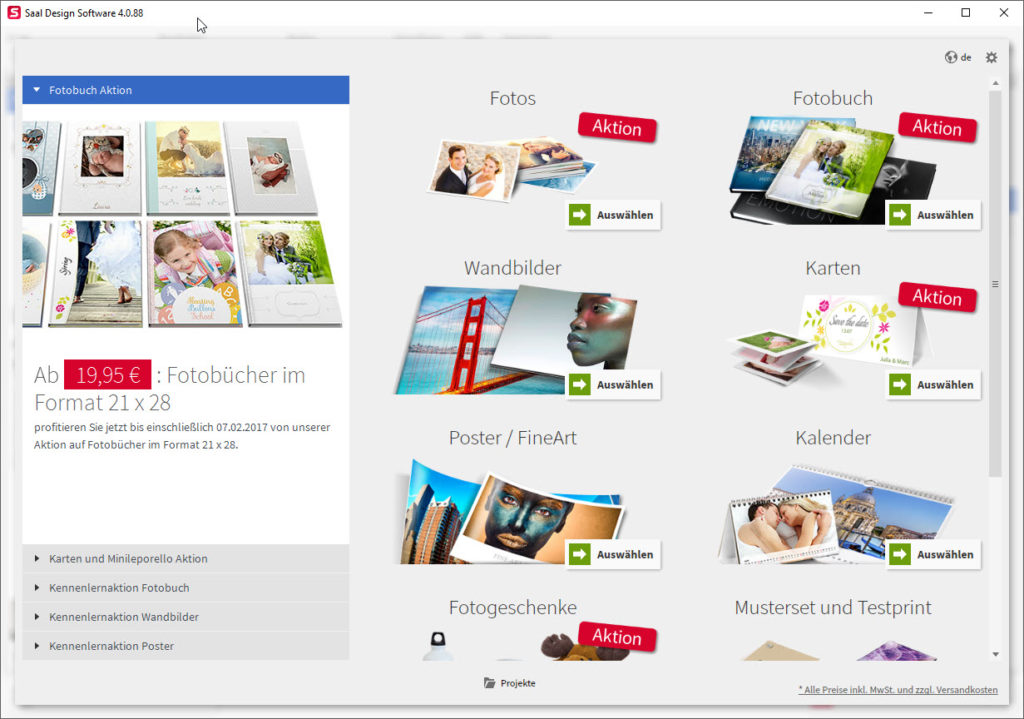Click the Wandbilder heading
The image size is (1024, 719).
[513, 268]
